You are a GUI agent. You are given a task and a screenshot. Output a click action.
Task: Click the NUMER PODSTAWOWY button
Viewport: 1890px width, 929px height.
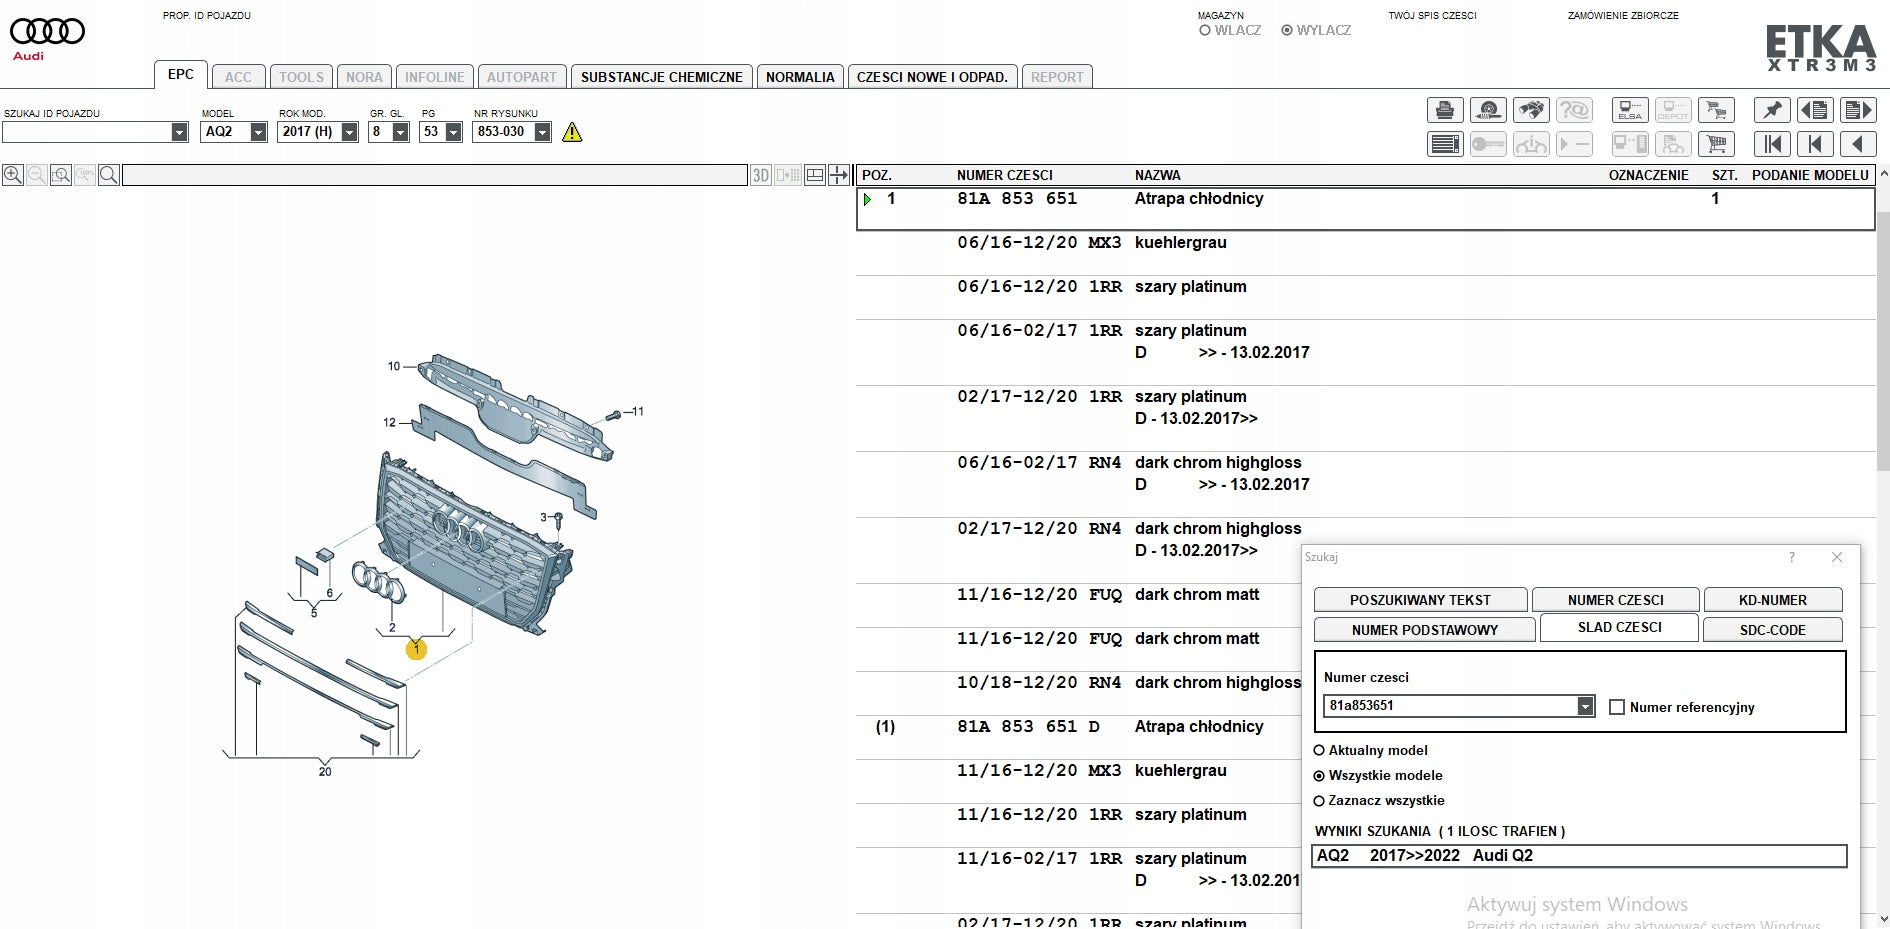[x=1424, y=630]
